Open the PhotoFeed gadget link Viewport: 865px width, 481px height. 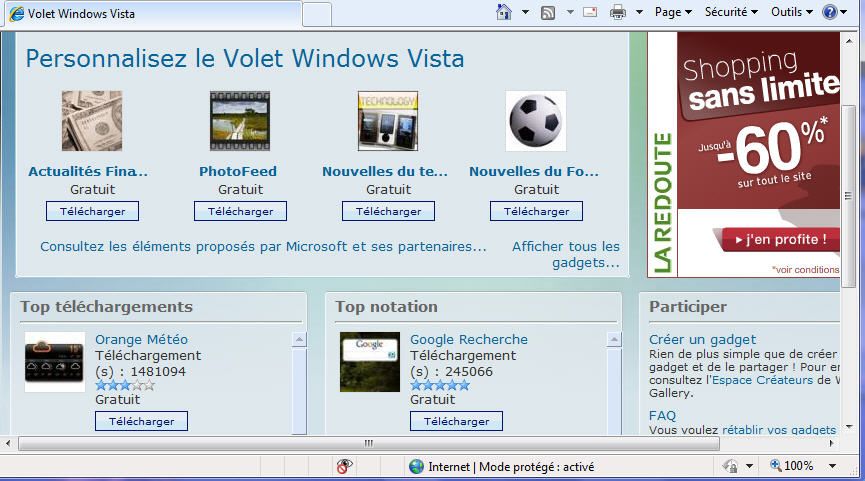(238, 172)
